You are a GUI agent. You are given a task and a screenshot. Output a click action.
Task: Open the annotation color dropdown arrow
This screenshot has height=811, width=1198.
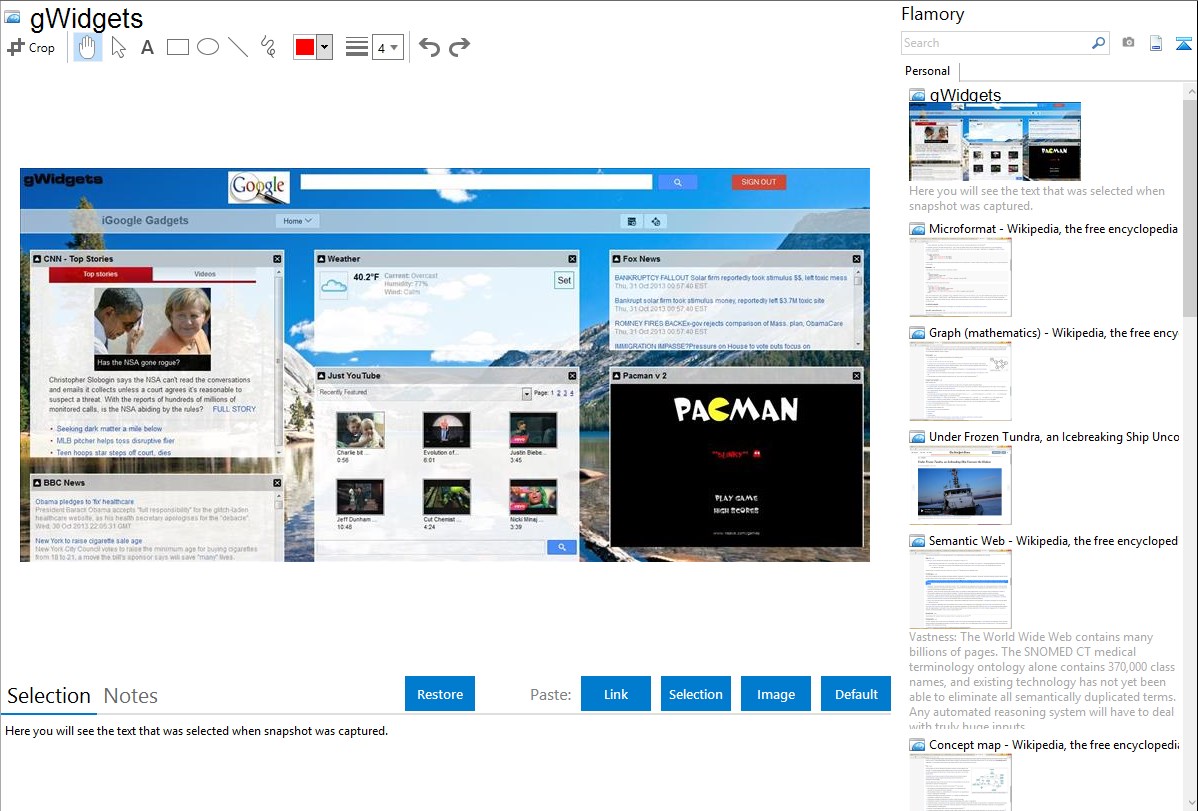click(325, 47)
